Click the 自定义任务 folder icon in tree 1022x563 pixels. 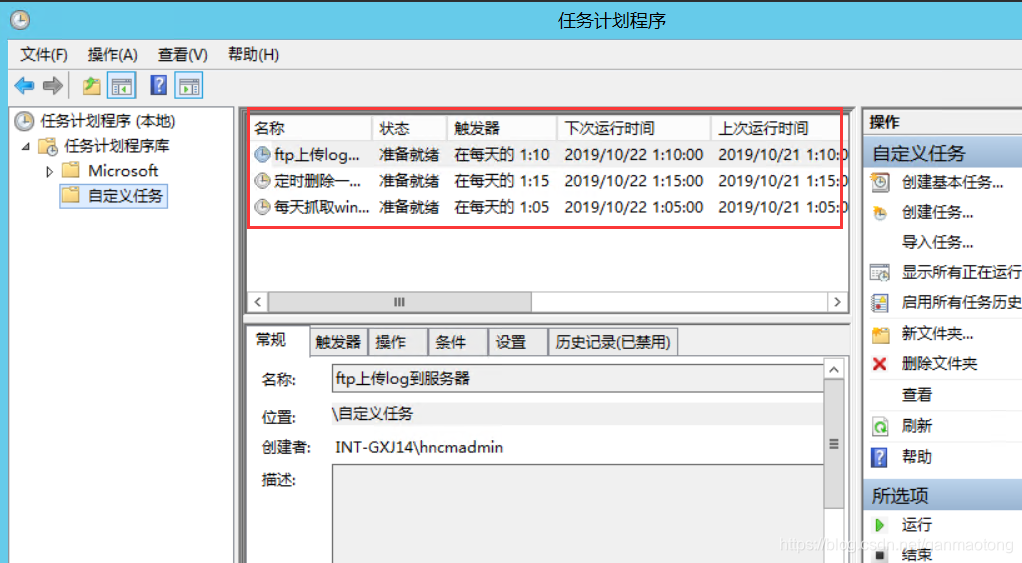tap(70, 195)
